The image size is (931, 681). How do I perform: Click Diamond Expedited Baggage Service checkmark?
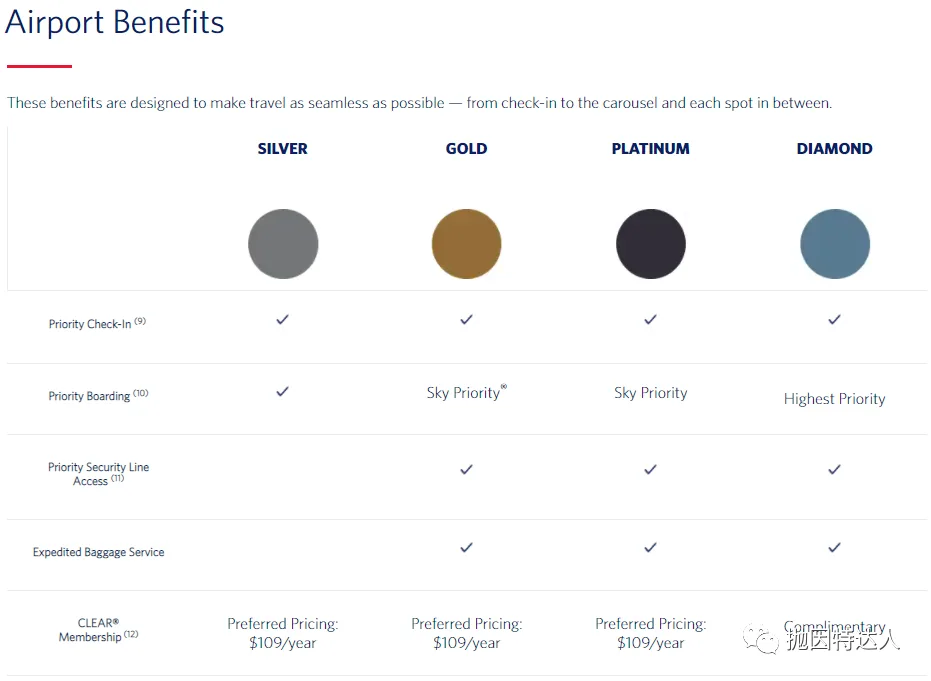835,547
